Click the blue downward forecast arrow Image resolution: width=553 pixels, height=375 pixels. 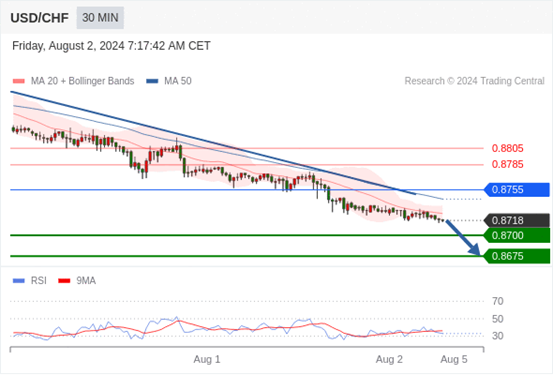(463, 237)
